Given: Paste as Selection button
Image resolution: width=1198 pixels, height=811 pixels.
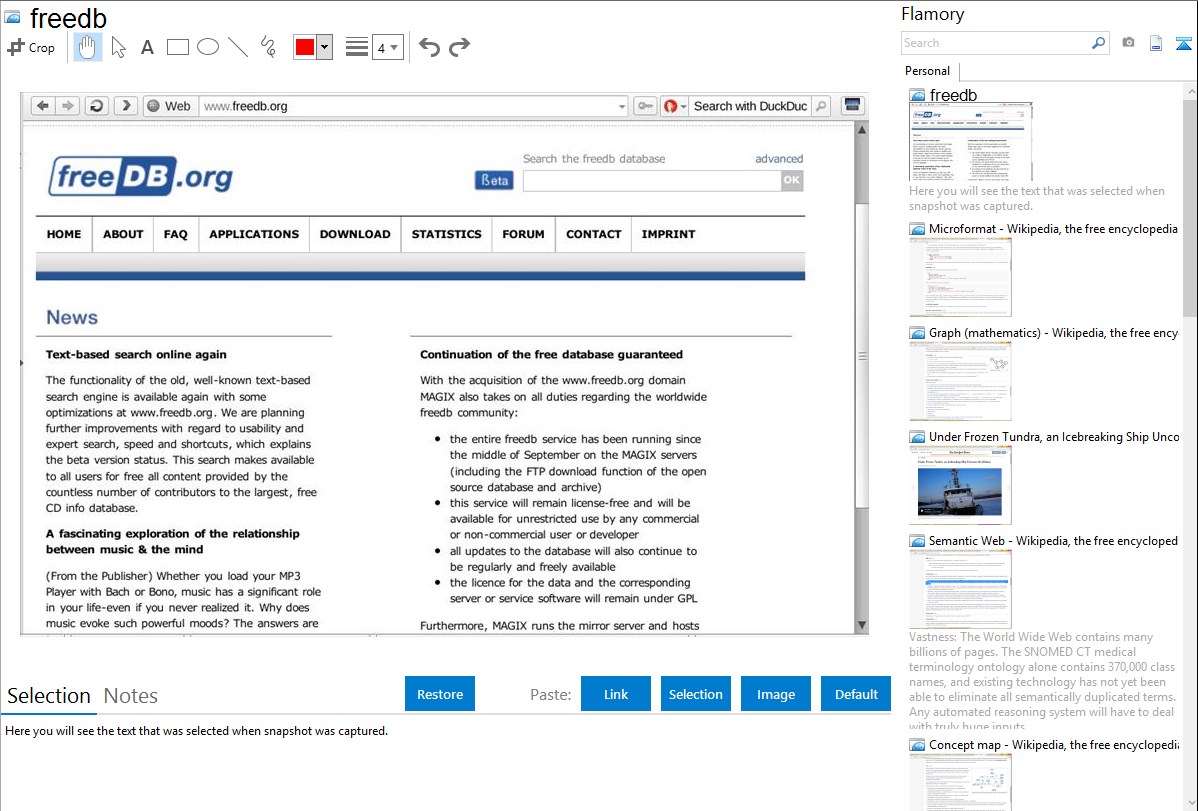Looking at the screenshot, I should [x=695, y=694].
